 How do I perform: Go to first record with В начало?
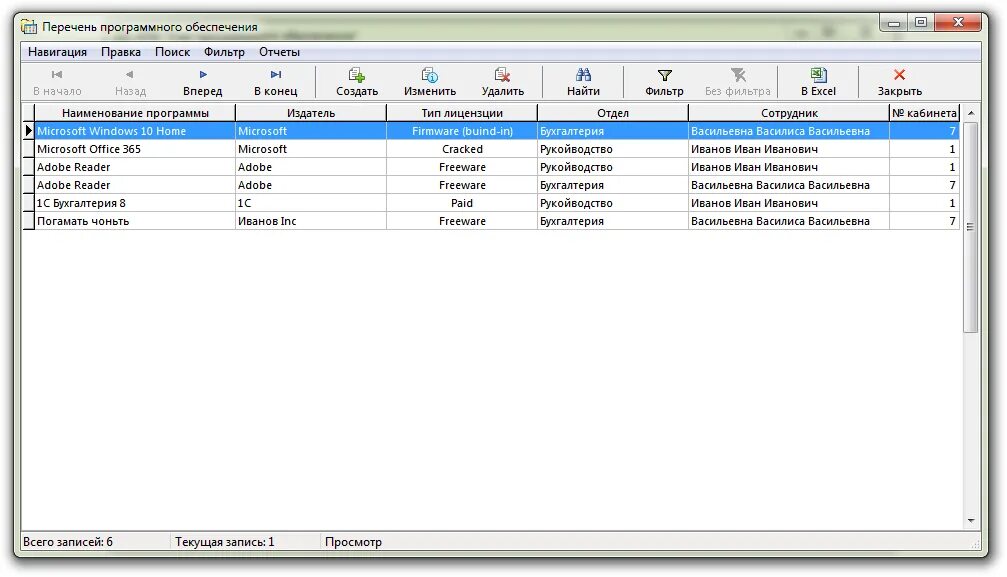(x=57, y=83)
